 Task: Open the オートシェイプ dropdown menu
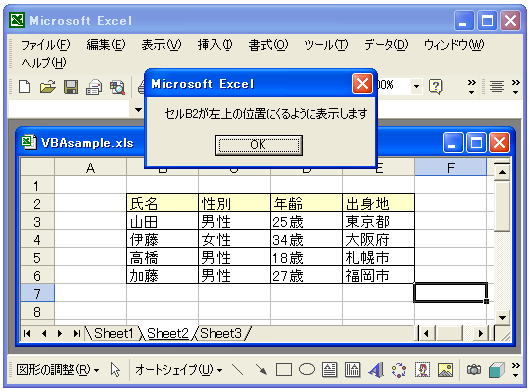click(179, 370)
